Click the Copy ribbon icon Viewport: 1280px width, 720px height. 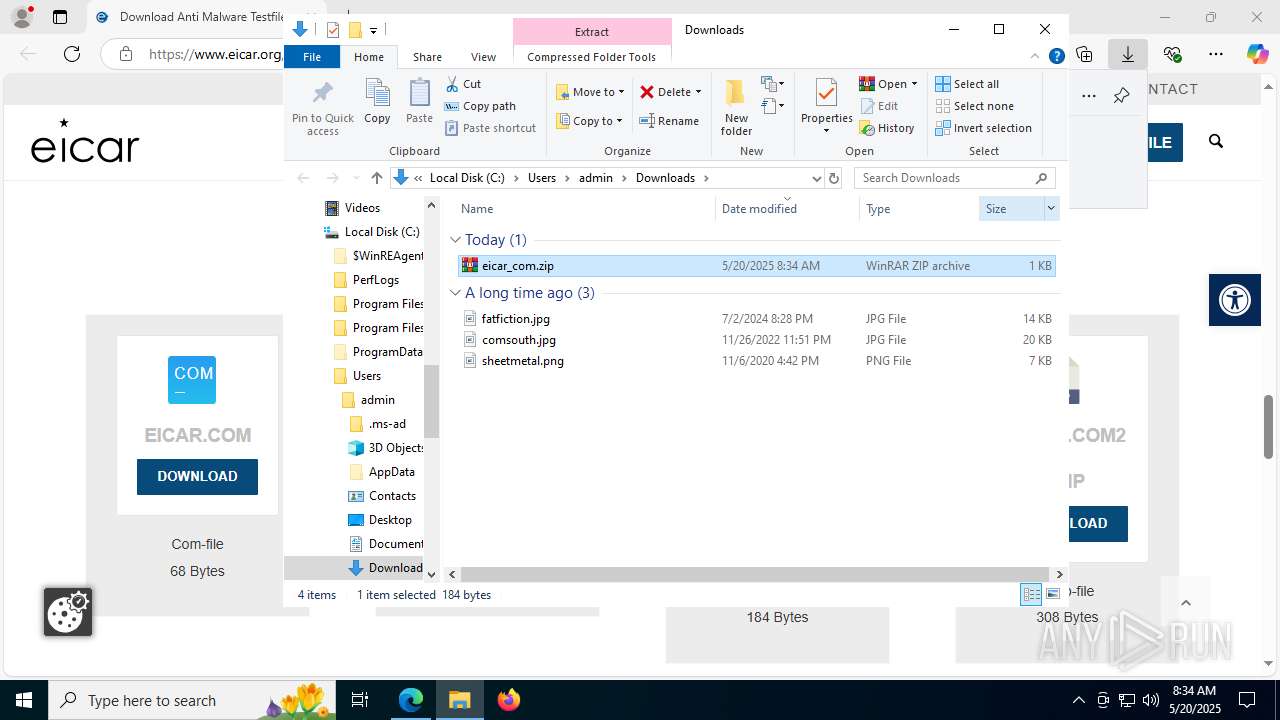click(377, 101)
